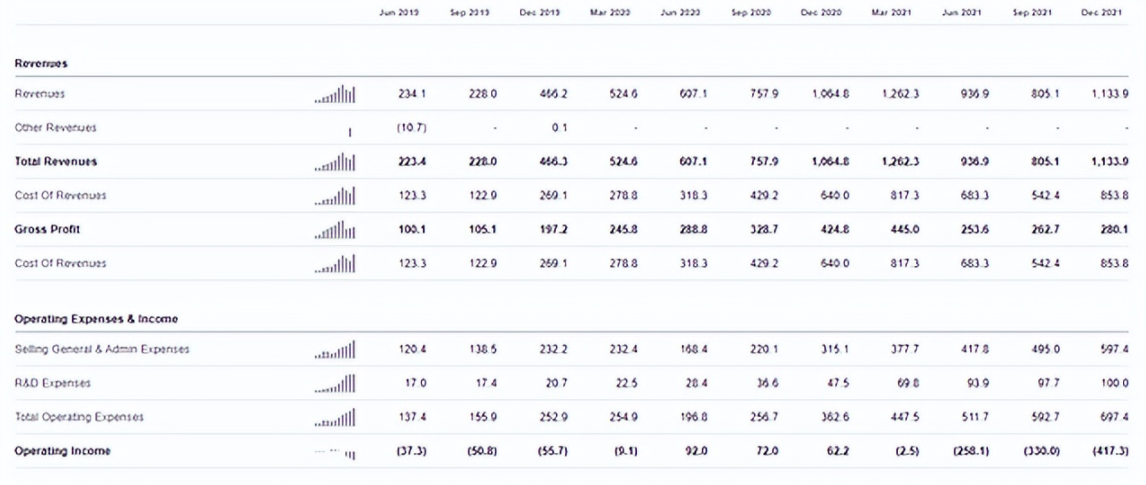Click Gross Profit value 445.0 for Mar 2021
Screen dimensions: 1146x485
[x=903, y=229]
